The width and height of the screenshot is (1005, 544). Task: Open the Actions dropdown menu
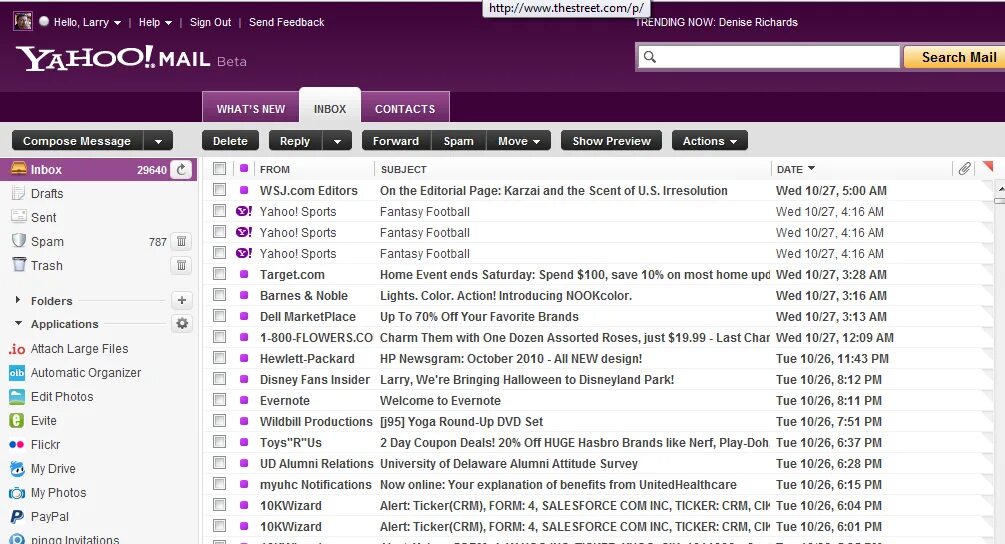click(x=710, y=141)
